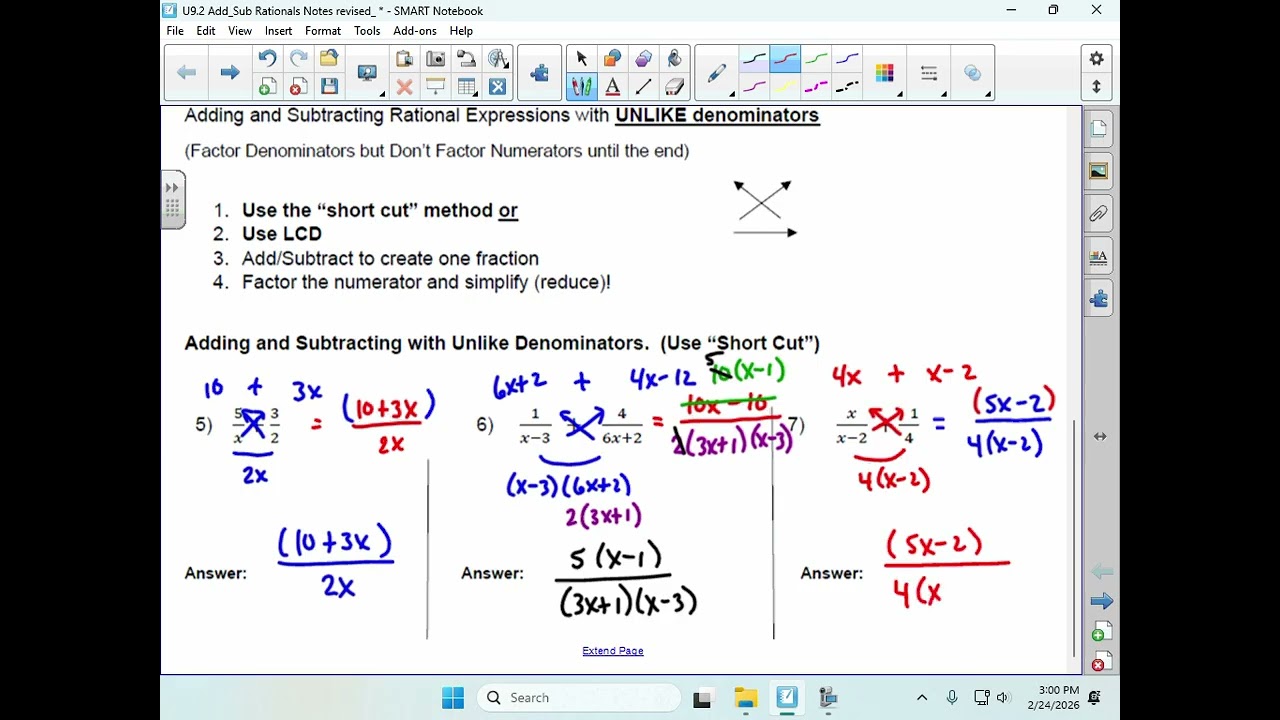Click the taskbar Search box
The width and height of the screenshot is (1280, 720).
[579, 698]
